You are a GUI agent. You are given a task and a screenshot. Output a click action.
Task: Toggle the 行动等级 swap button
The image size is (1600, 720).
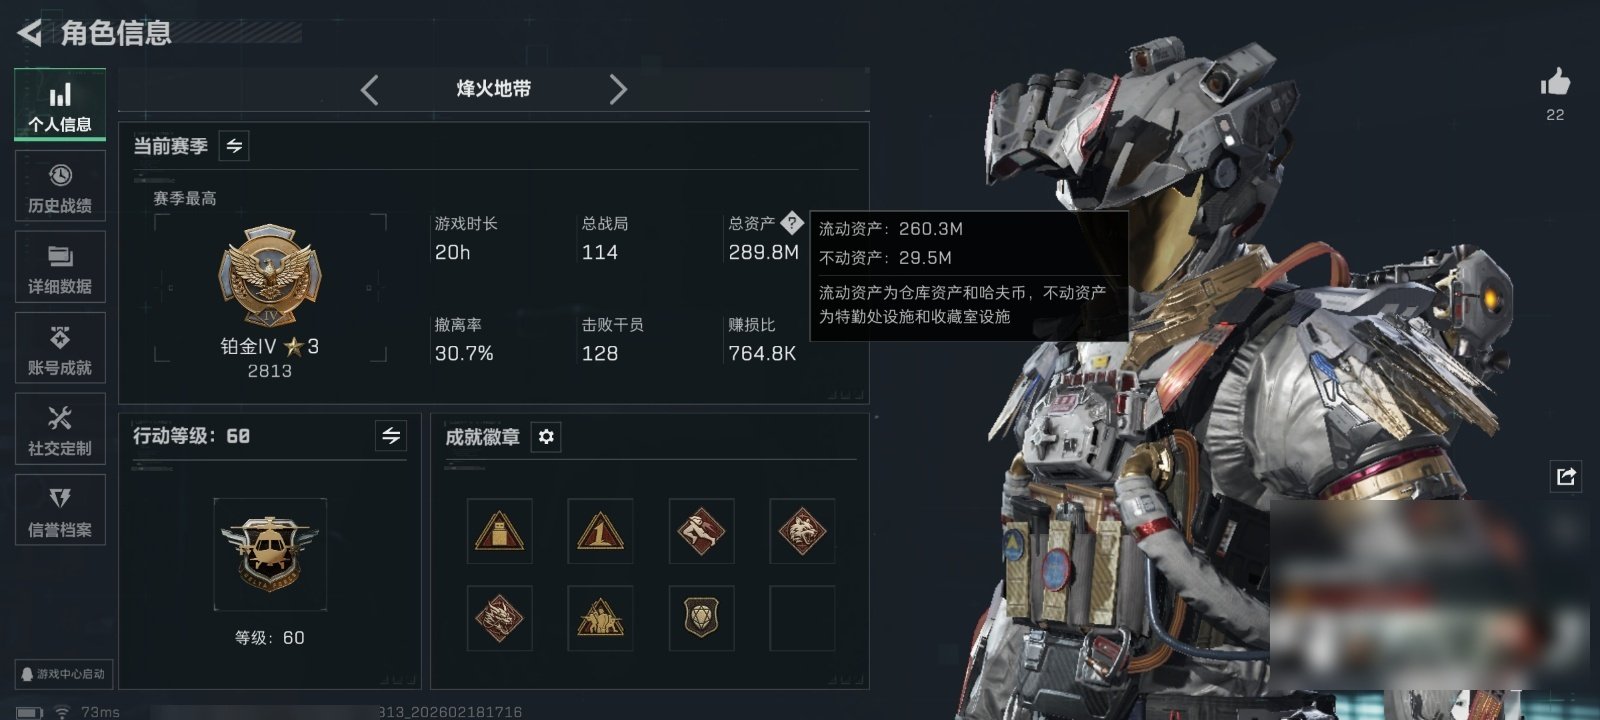391,436
